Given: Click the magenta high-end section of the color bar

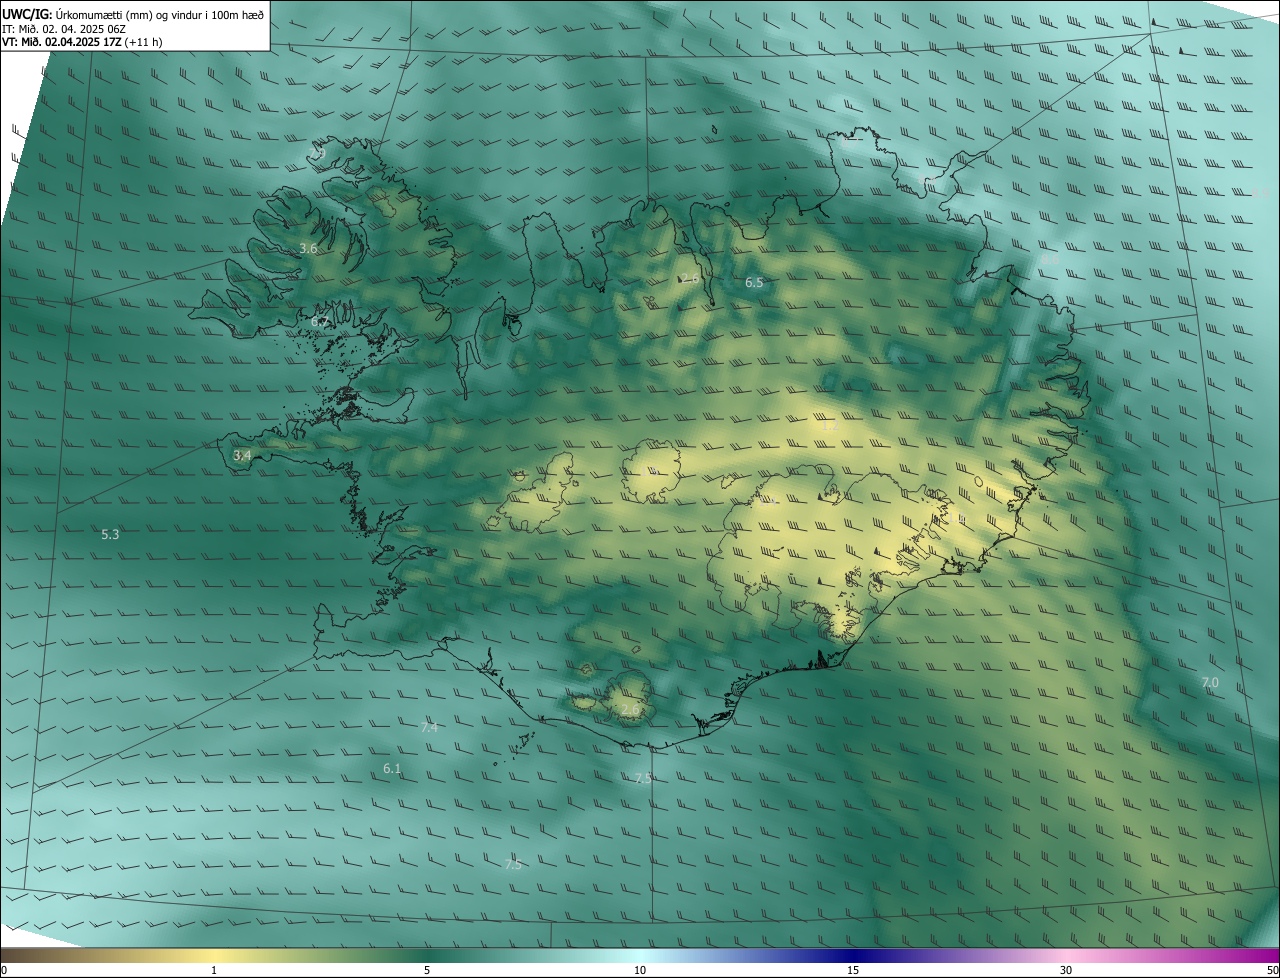Looking at the screenshot, I should point(1240,955).
